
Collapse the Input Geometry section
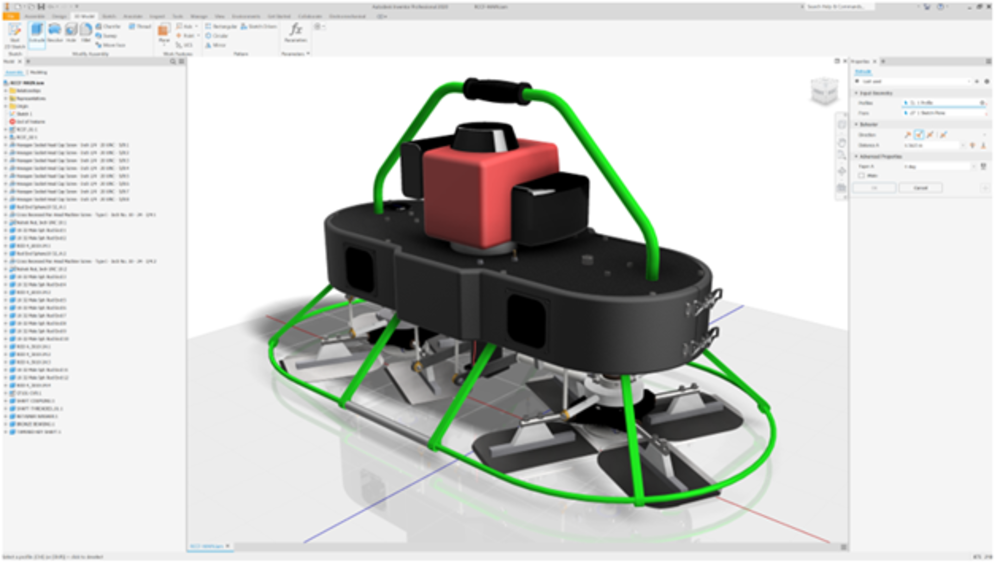[857, 93]
